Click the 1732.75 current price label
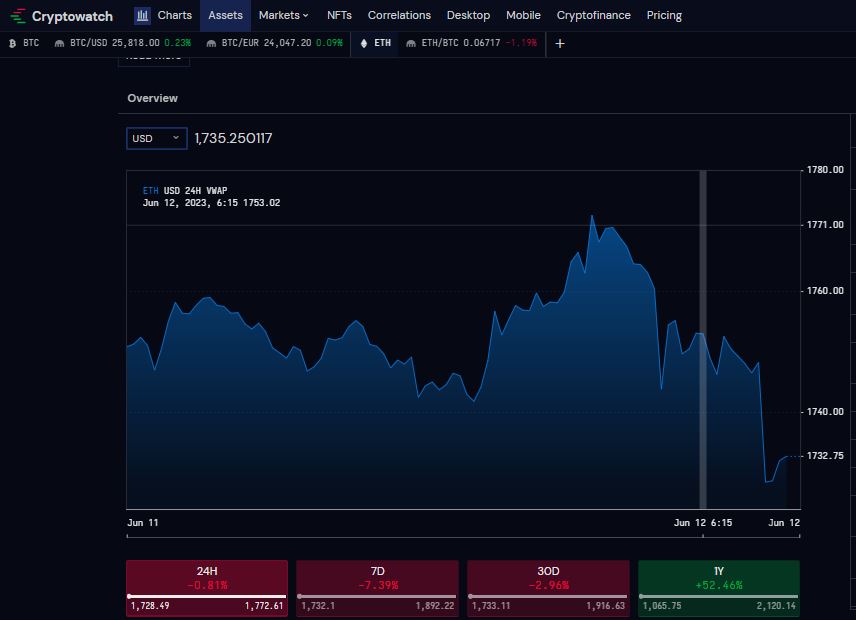 coord(825,456)
